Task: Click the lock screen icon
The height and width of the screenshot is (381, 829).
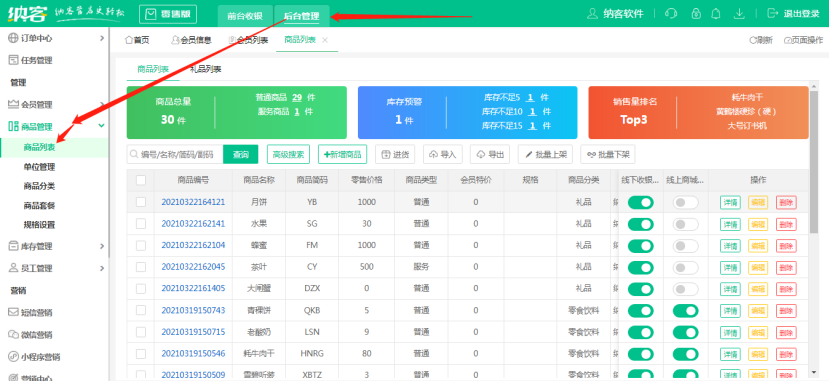Action: pyautogui.click(x=696, y=14)
